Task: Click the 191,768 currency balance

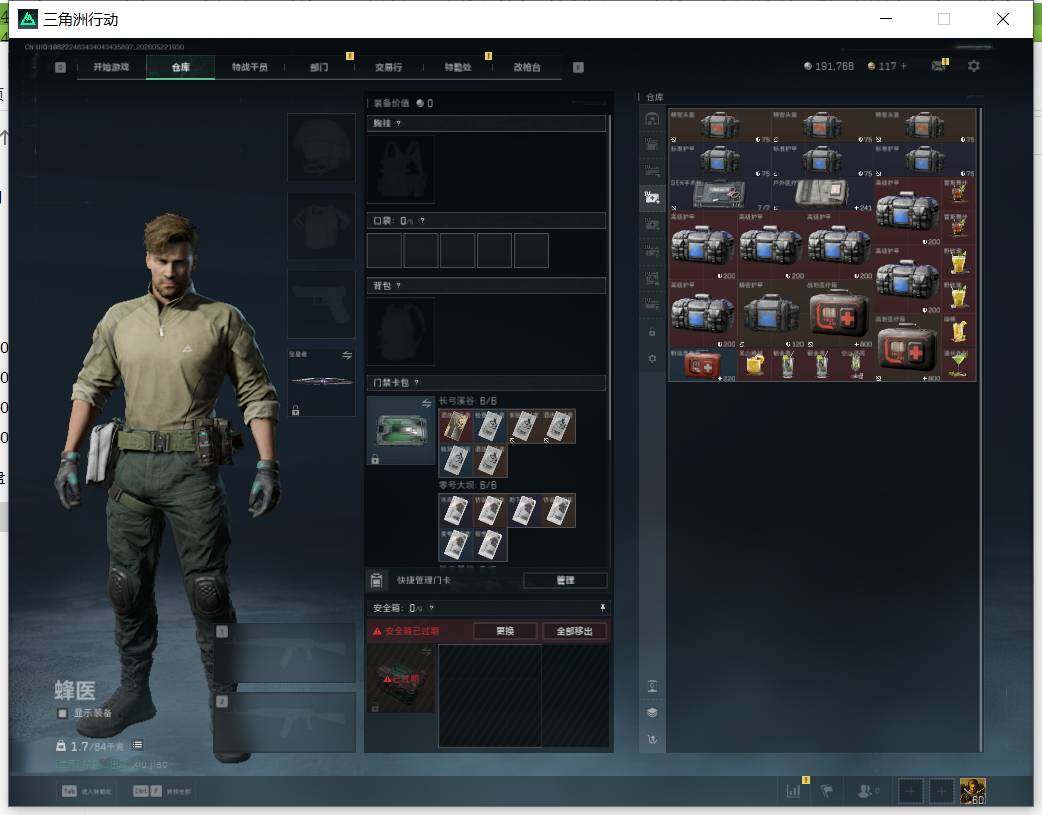Action: pyautogui.click(x=829, y=66)
